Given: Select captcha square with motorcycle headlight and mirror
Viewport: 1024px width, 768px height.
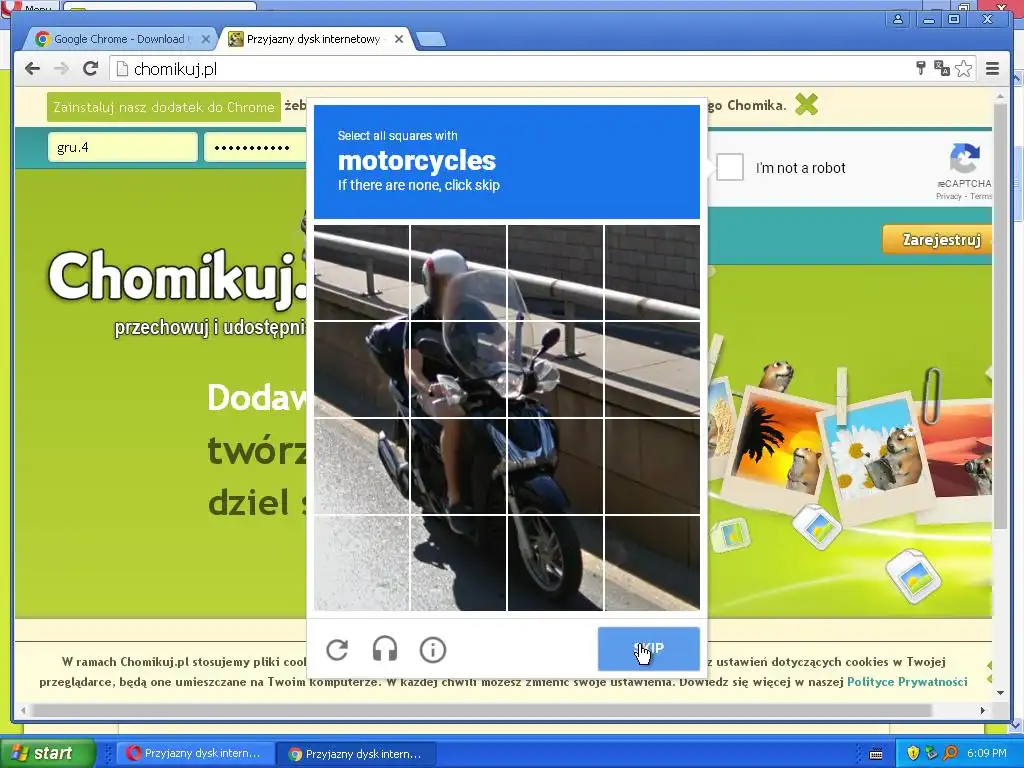Looking at the screenshot, I should [x=555, y=369].
